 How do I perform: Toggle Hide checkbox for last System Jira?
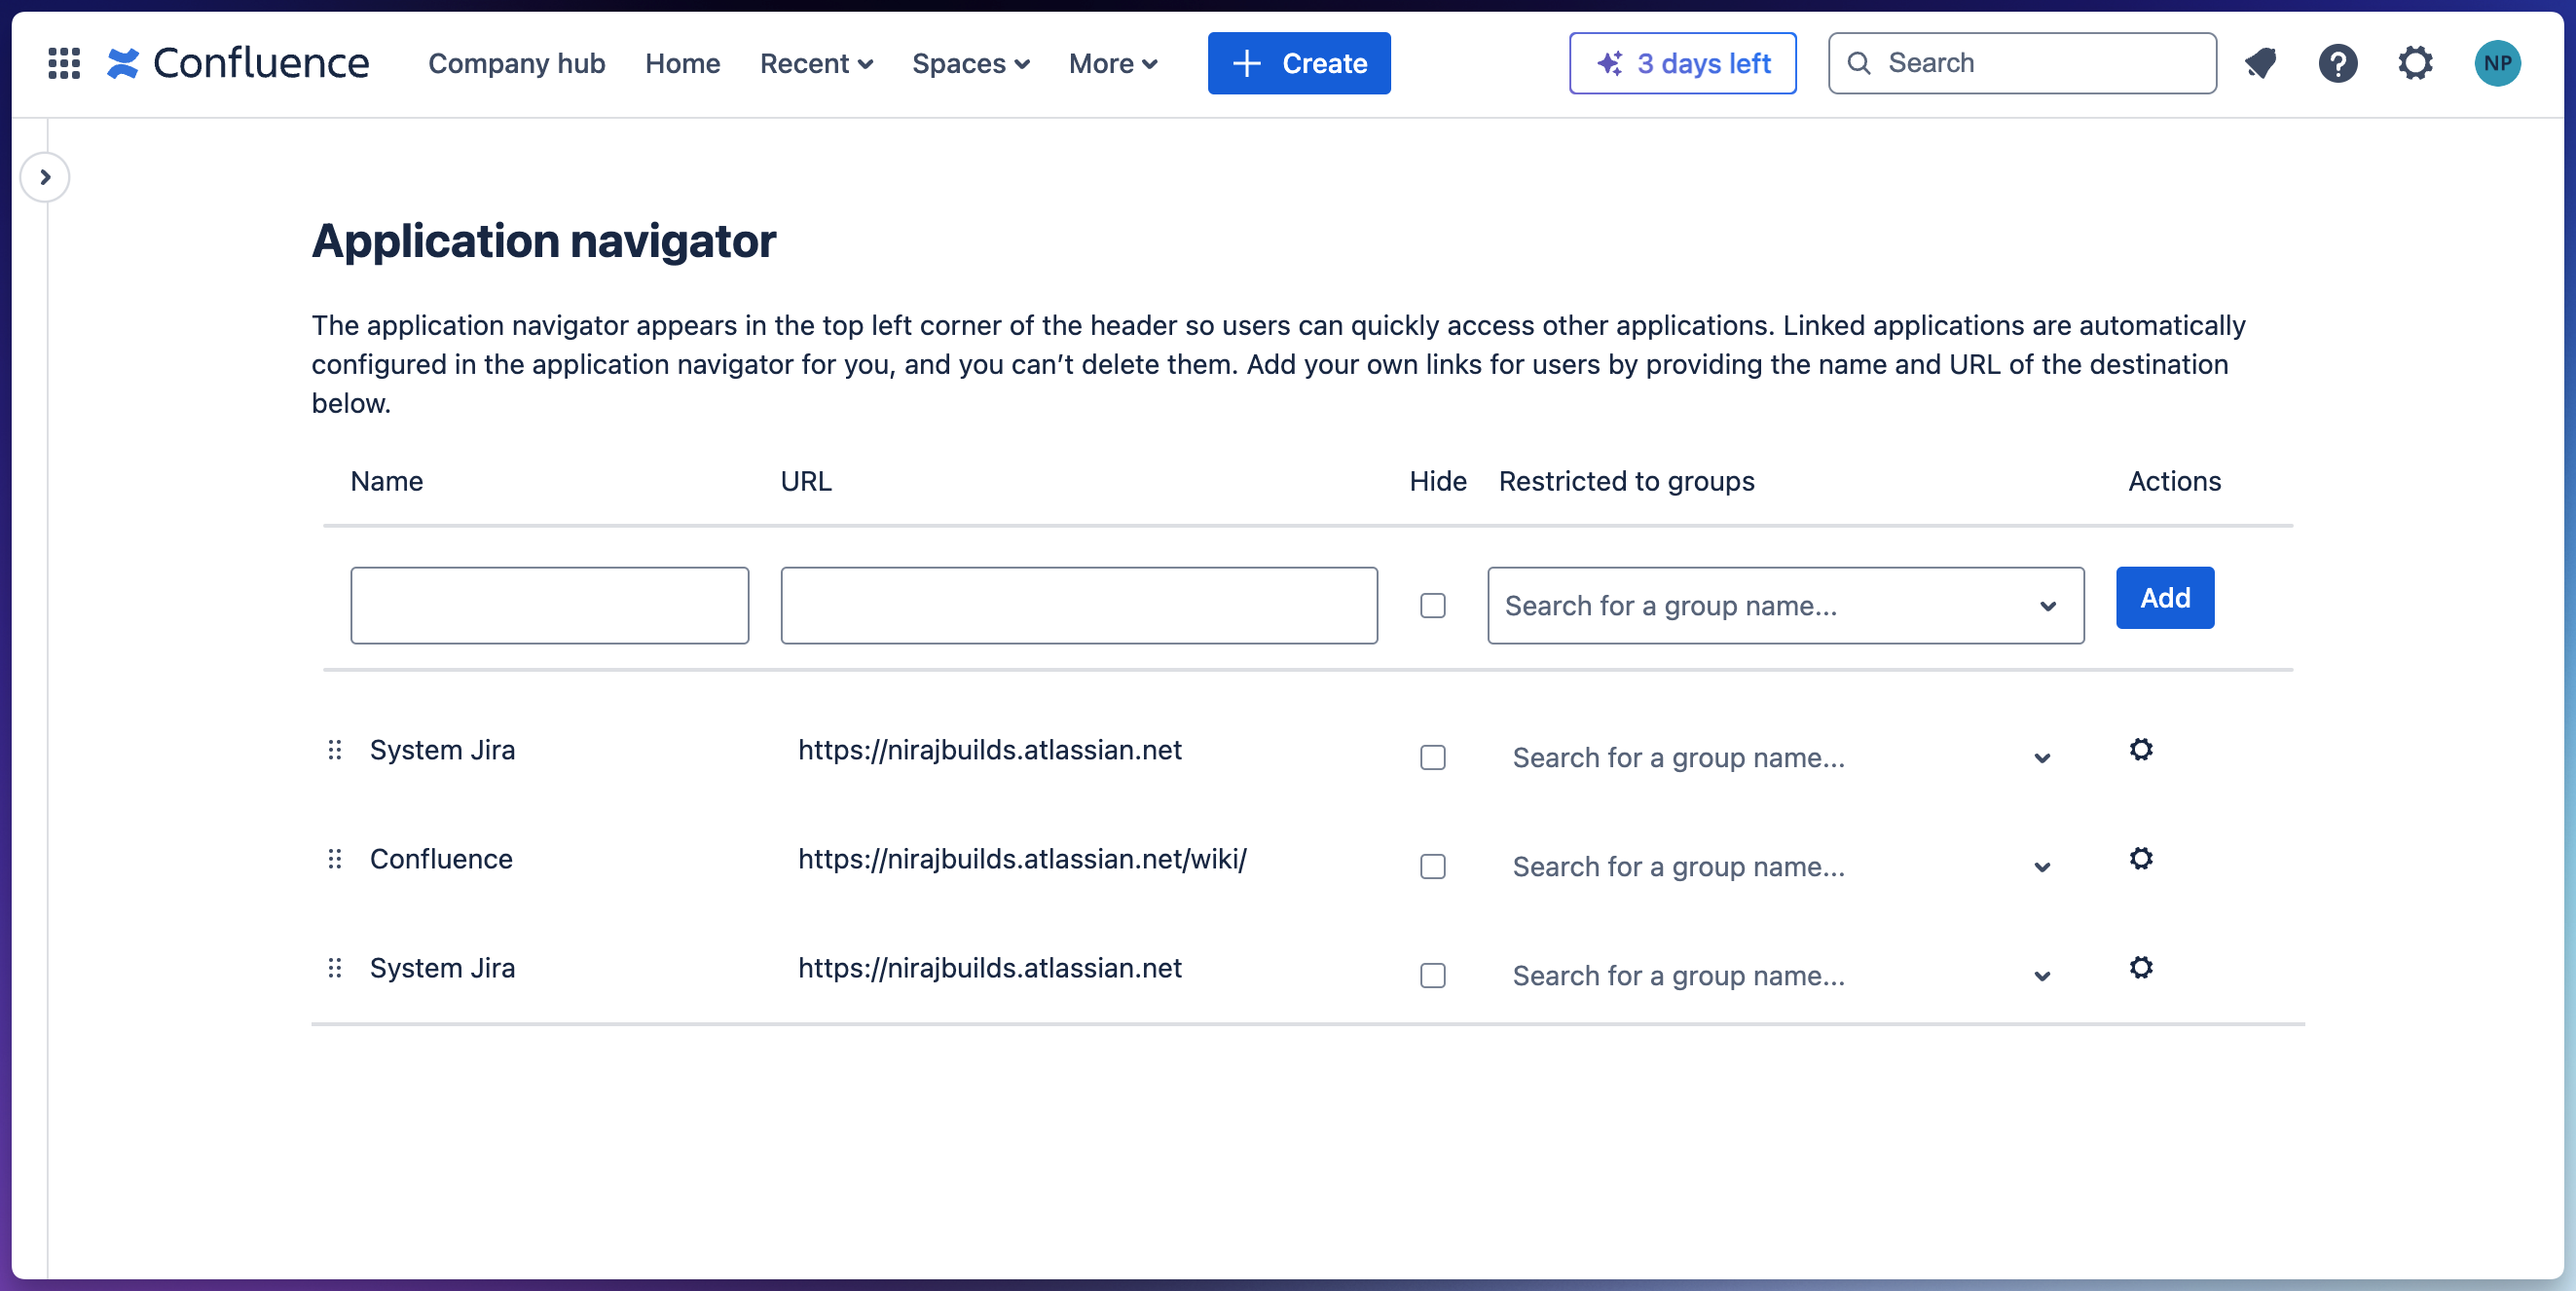click(x=1433, y=975)
